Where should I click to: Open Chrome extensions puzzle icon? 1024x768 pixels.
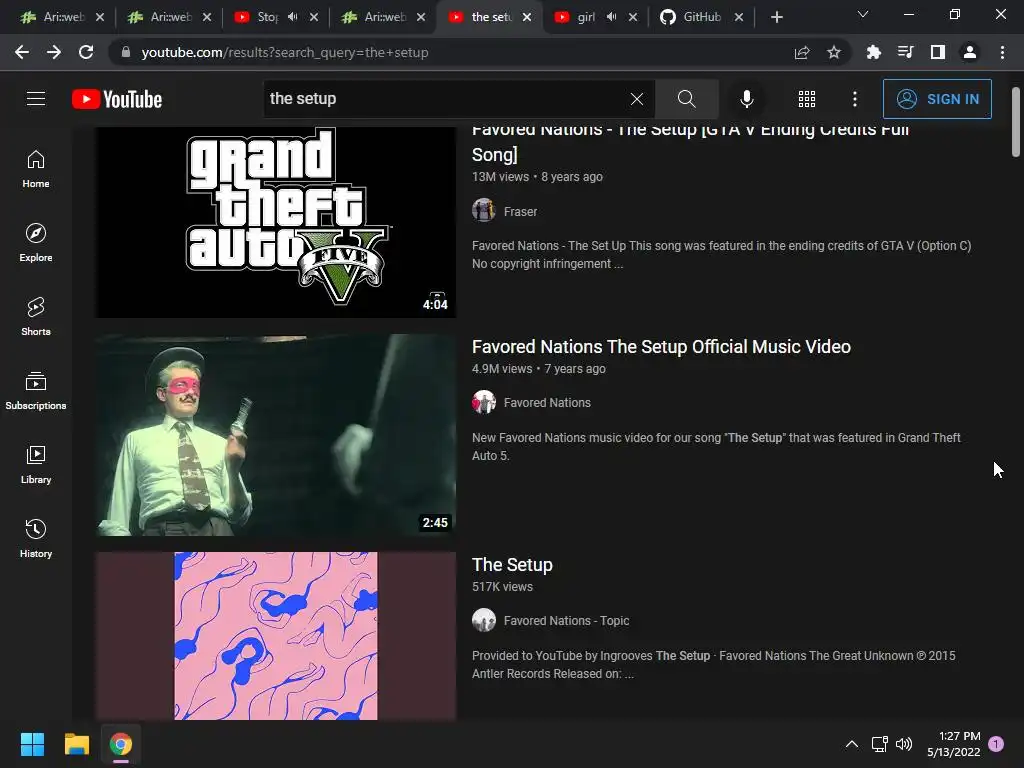click(874, 52)
